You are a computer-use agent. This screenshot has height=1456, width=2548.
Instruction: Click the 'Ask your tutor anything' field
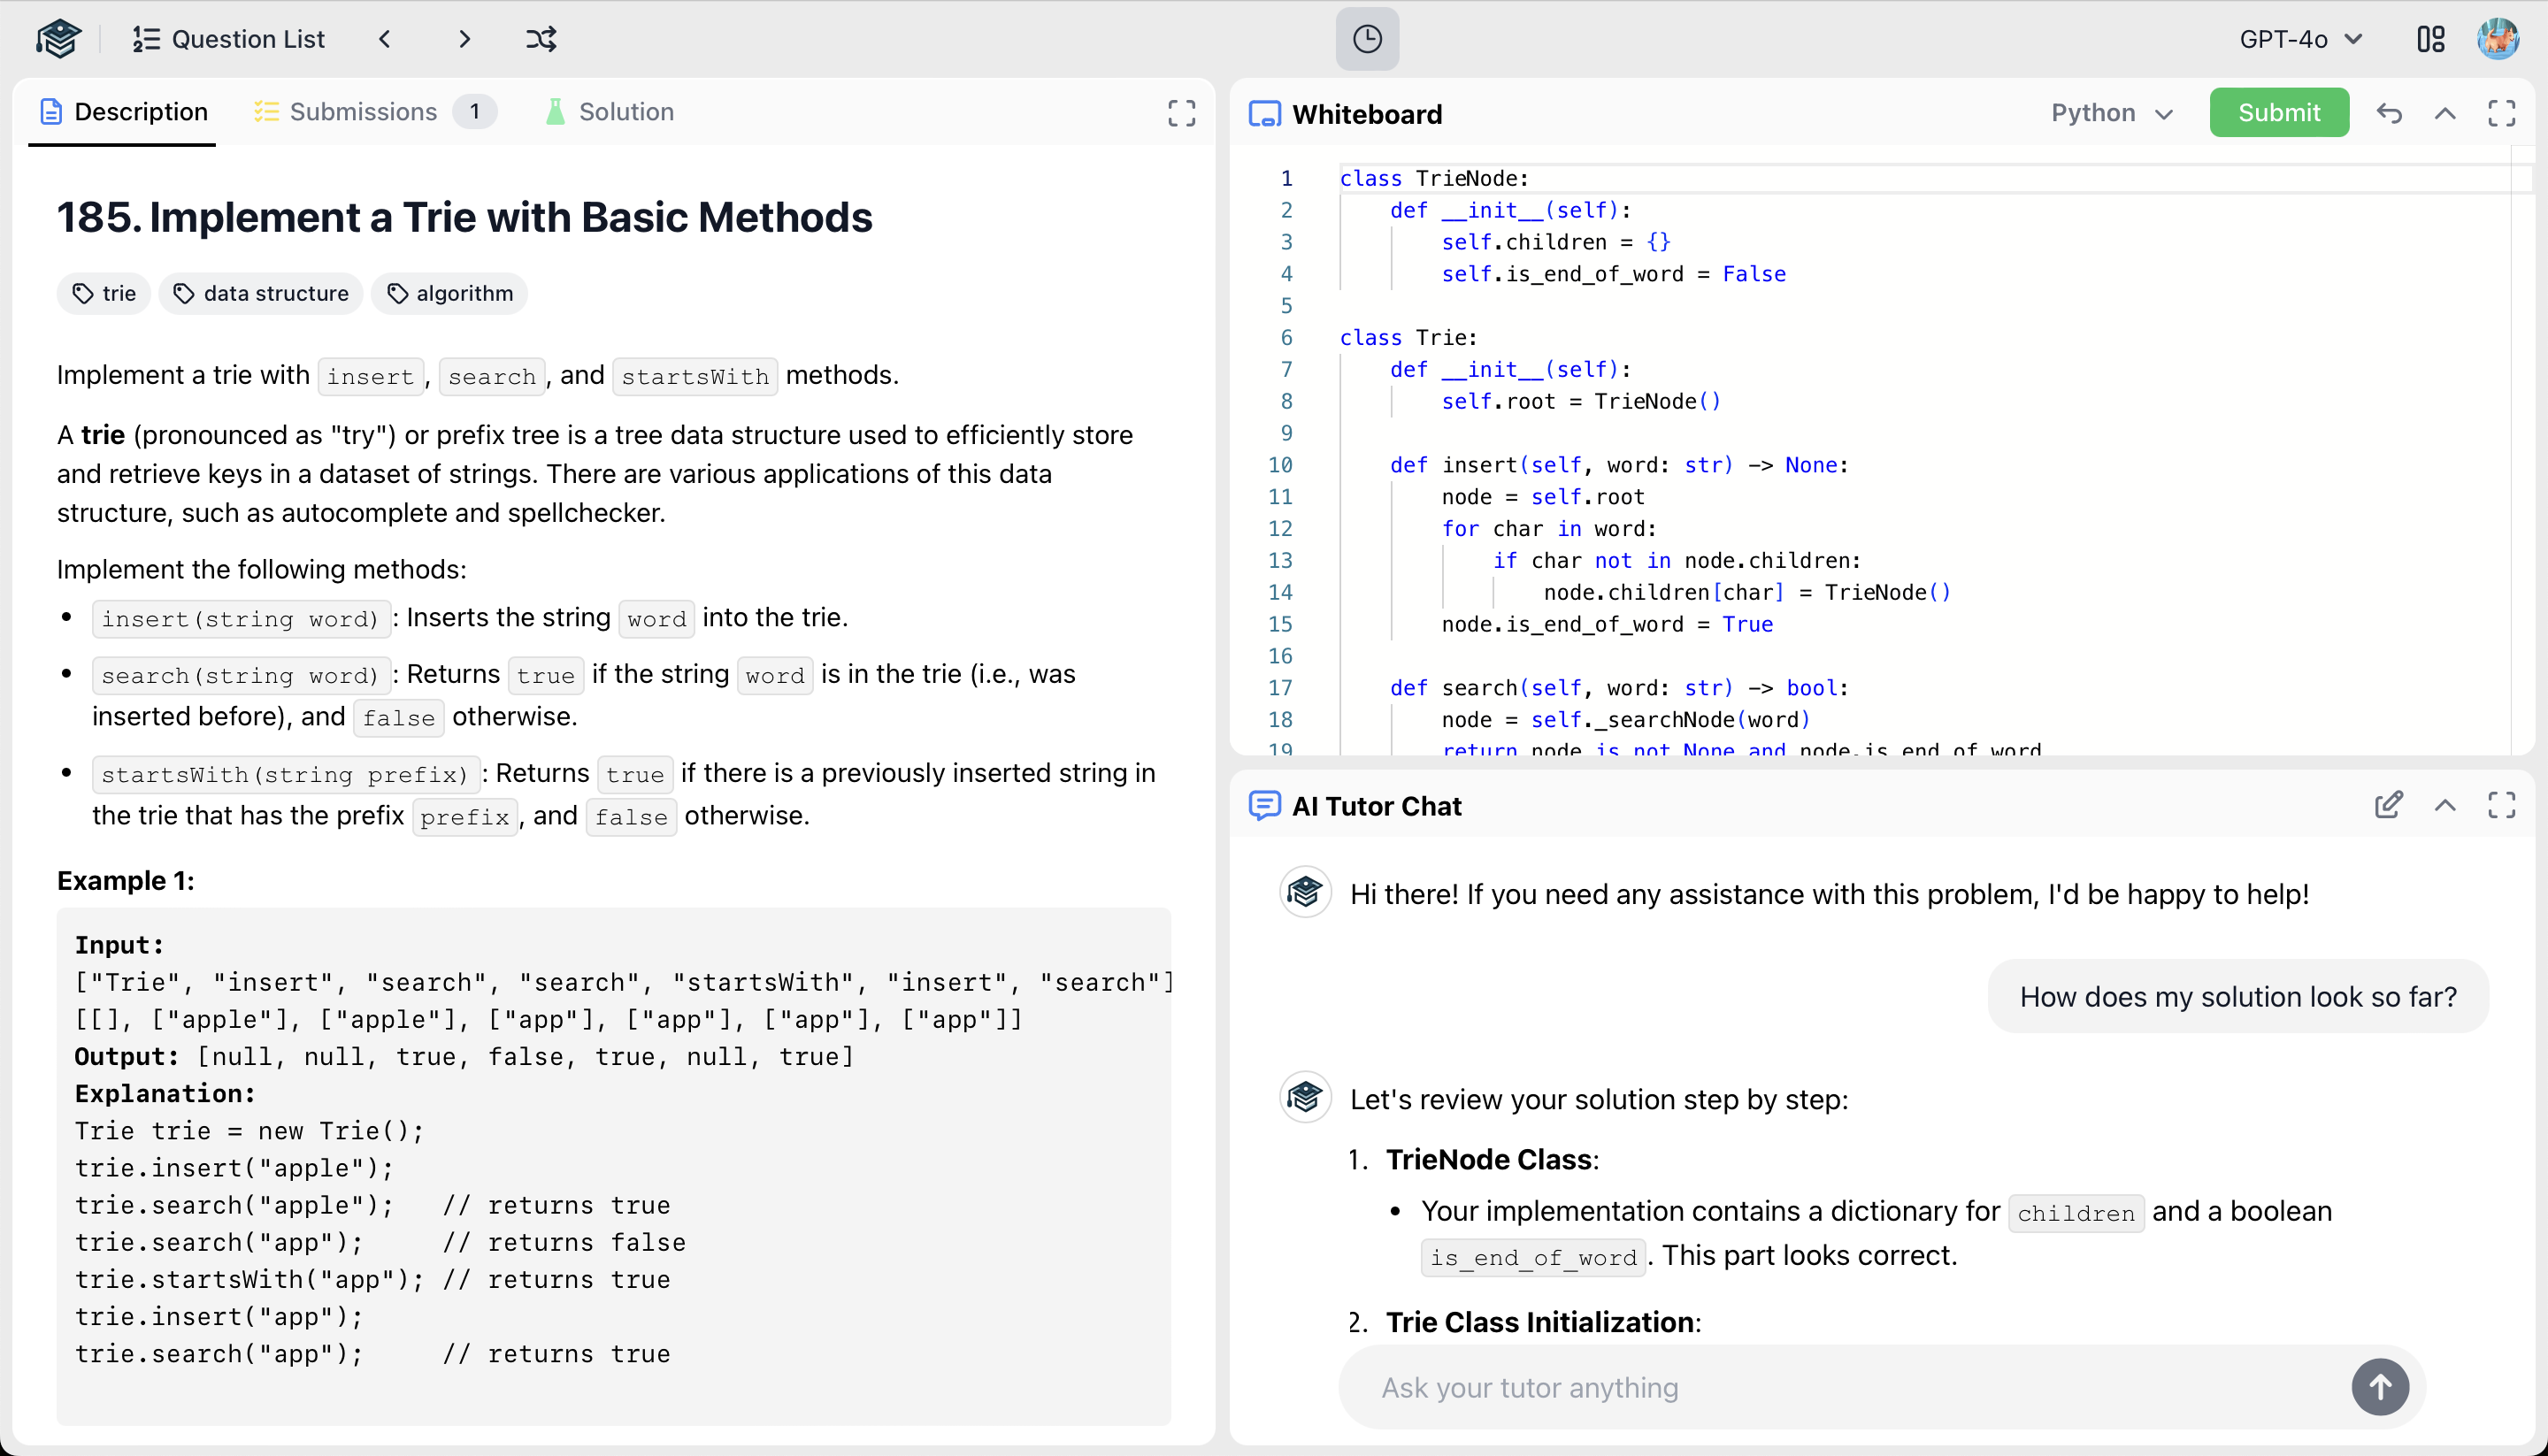click(x=1840, y=1387)
